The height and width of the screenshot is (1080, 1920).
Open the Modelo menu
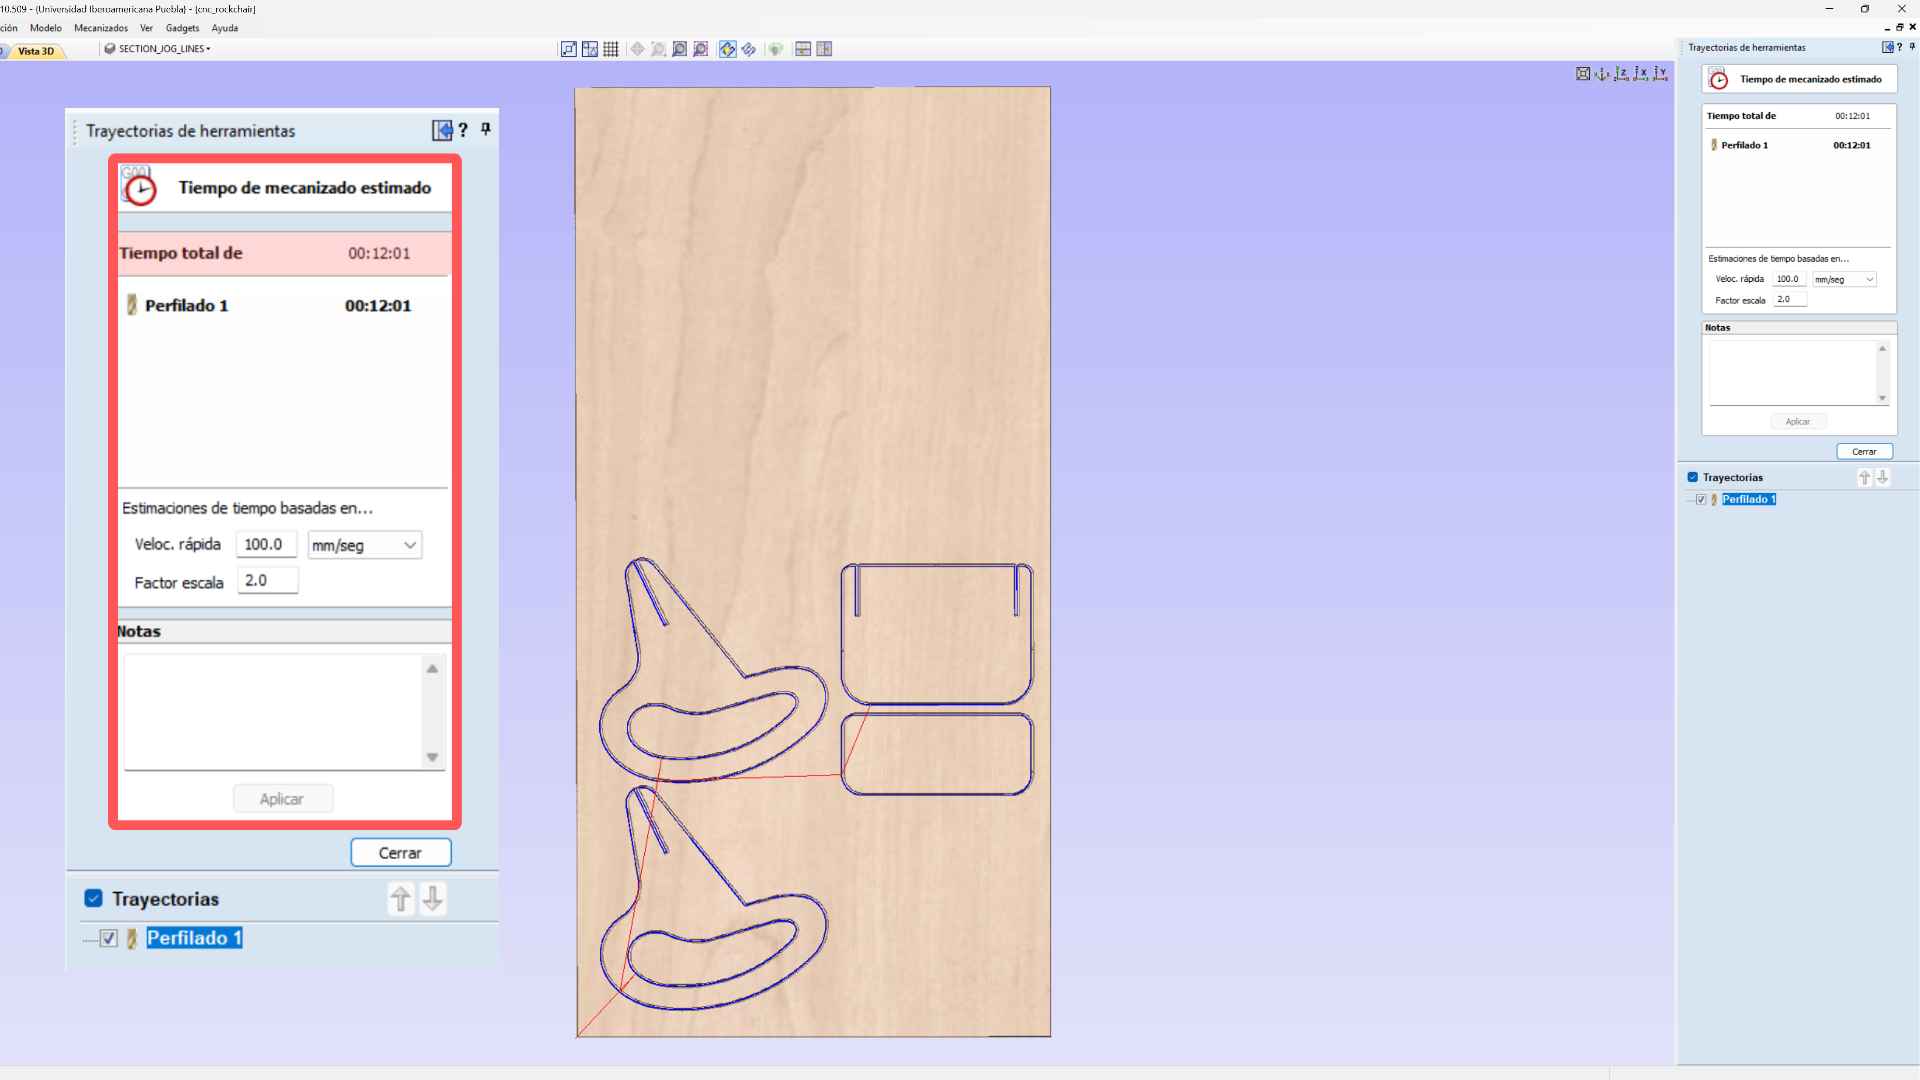coord(46,28)
